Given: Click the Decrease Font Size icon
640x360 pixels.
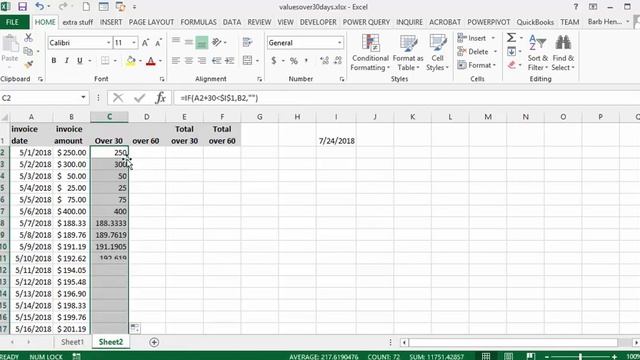Looking at the screenshot, I should [x=158, y=42].
